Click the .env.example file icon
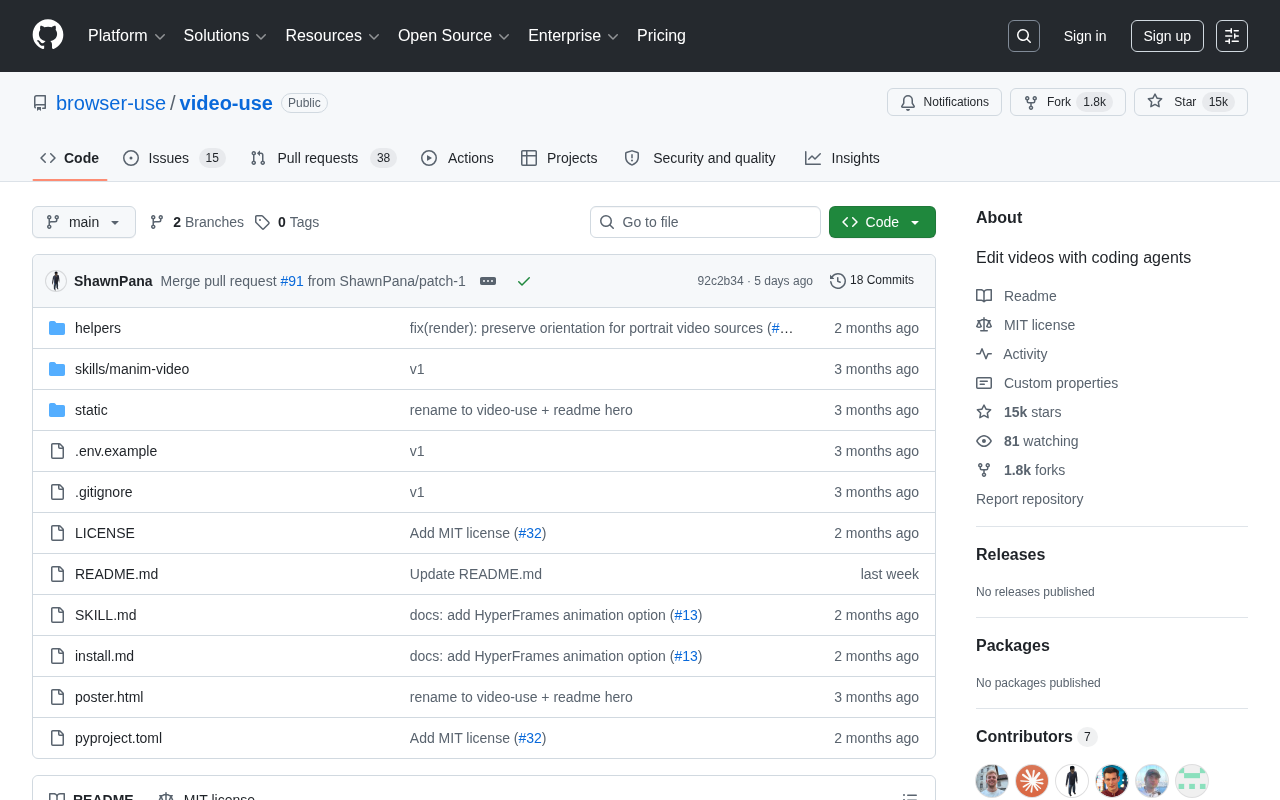Image resolution: width=1280 pixels, height=800 pixels. coord(57,451)
